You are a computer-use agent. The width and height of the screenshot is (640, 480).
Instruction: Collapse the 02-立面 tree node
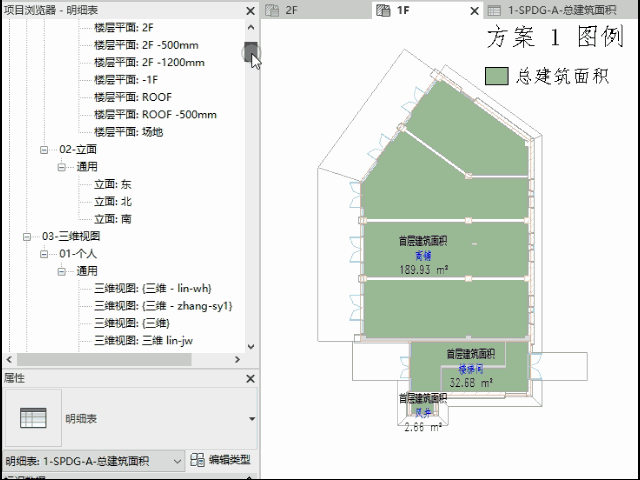click(x=44, y=149)
